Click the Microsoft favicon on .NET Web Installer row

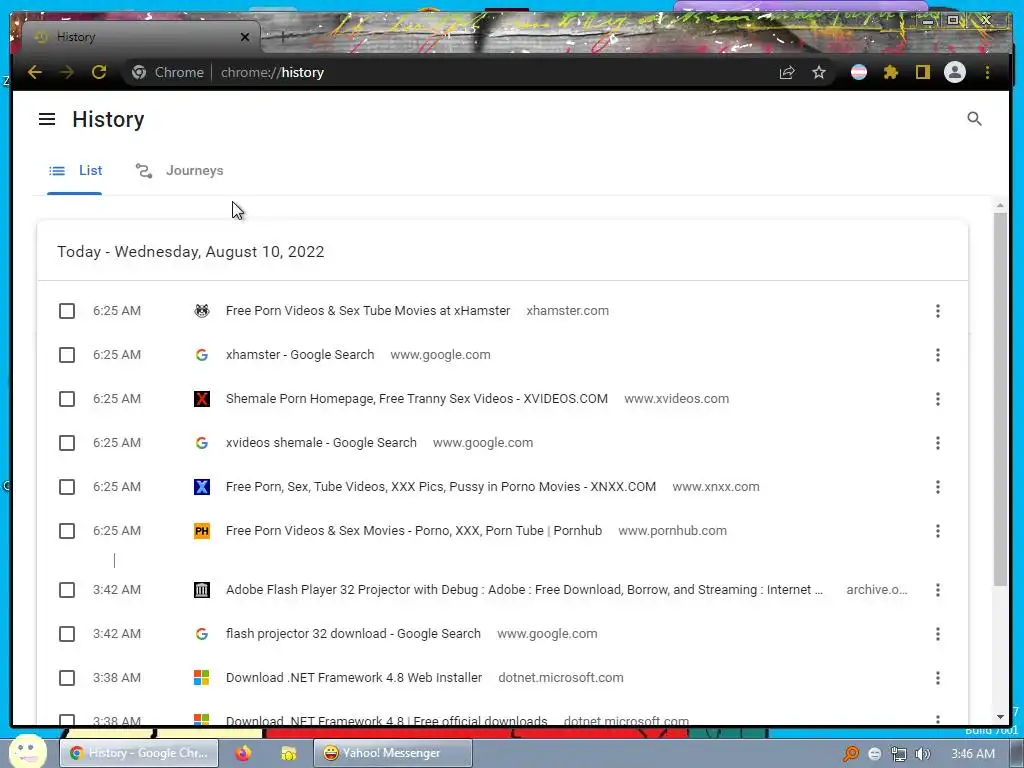tap(202, 678)
